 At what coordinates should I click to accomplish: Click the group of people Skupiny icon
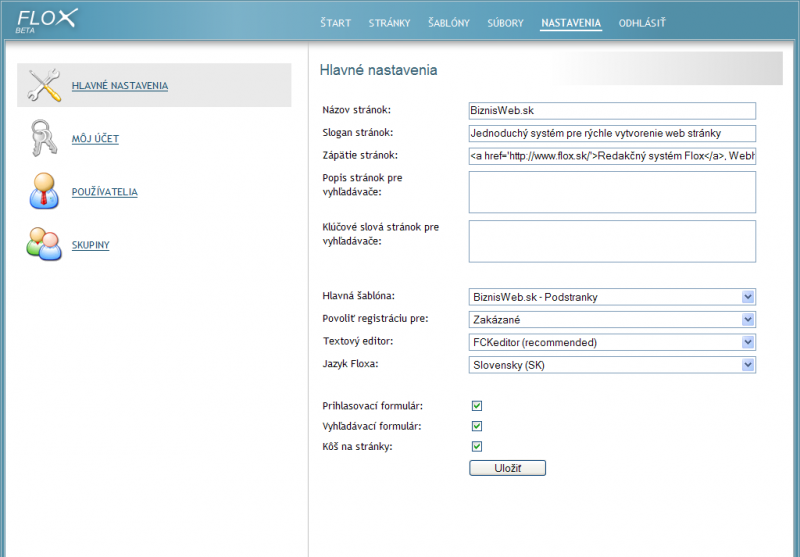click(x=45, y=245)
